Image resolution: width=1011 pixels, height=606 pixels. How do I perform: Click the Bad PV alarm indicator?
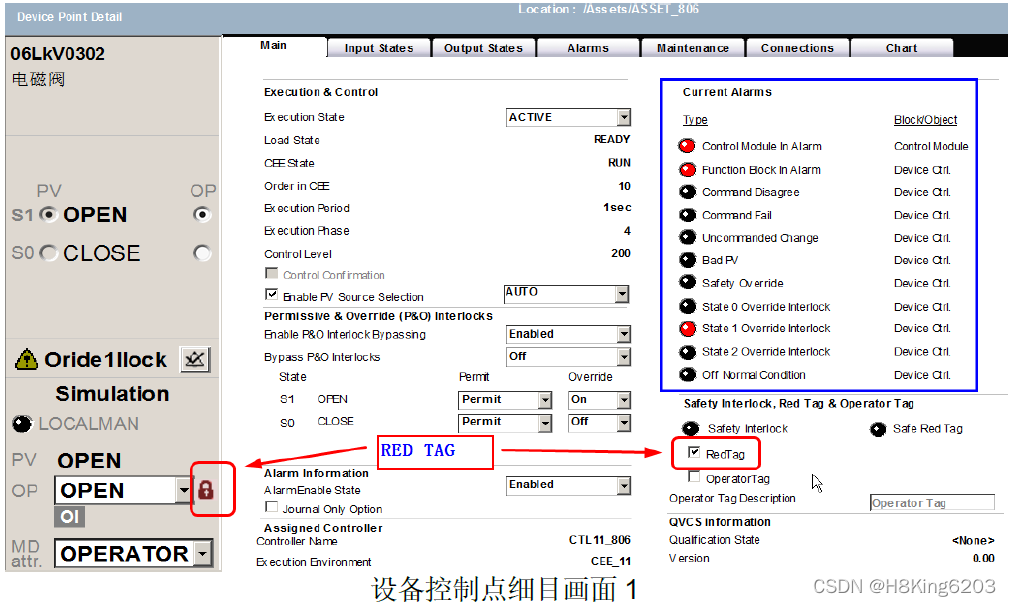point(687,260)
